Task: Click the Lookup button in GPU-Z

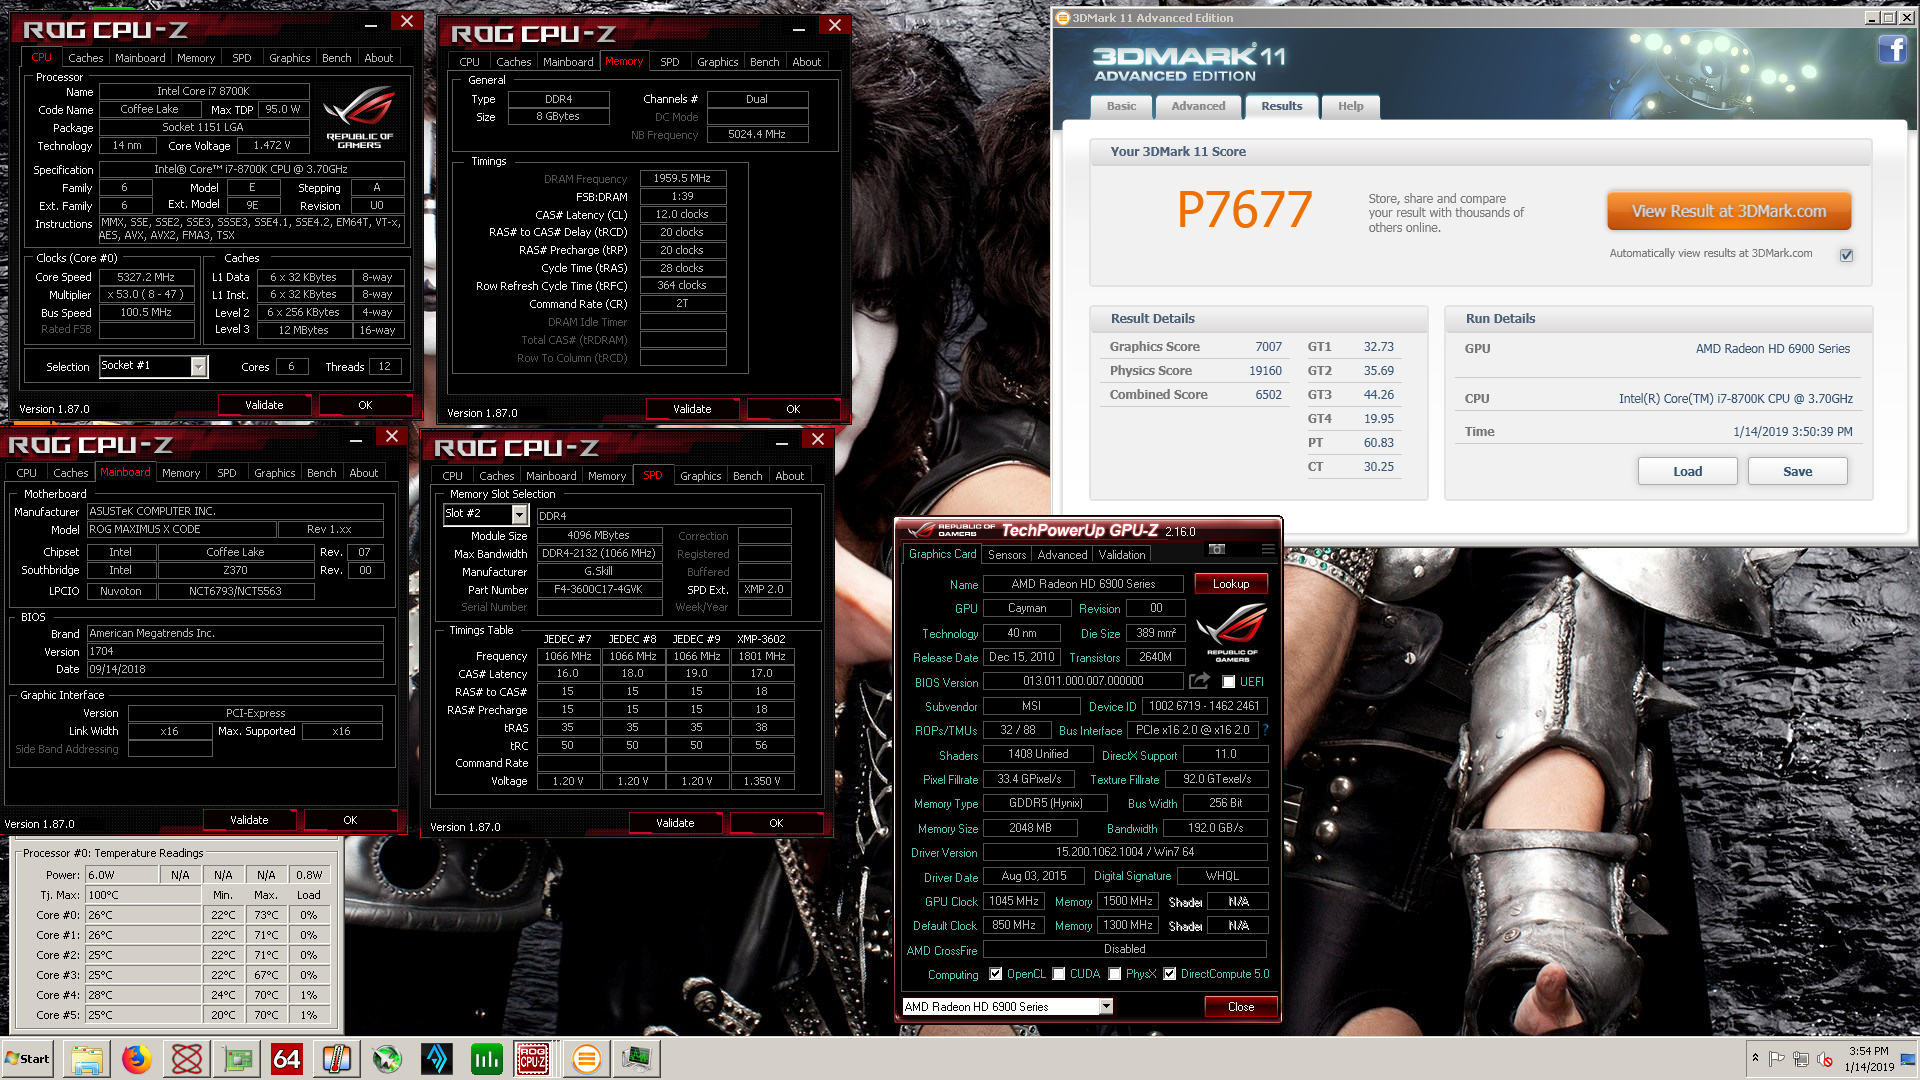Action: point(1231,584)
